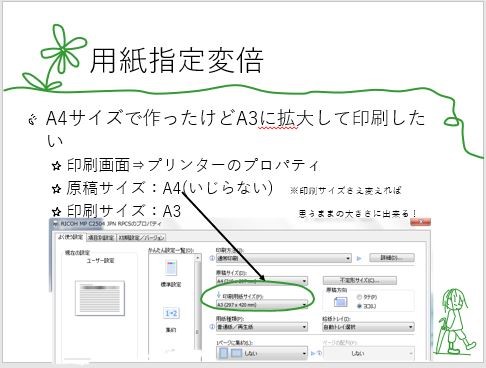The width and height of the screenshot is (486, 368).
Task: Open the 印刷用紙サイズ dropdown showing A3
Action: (x=262, y=305)
